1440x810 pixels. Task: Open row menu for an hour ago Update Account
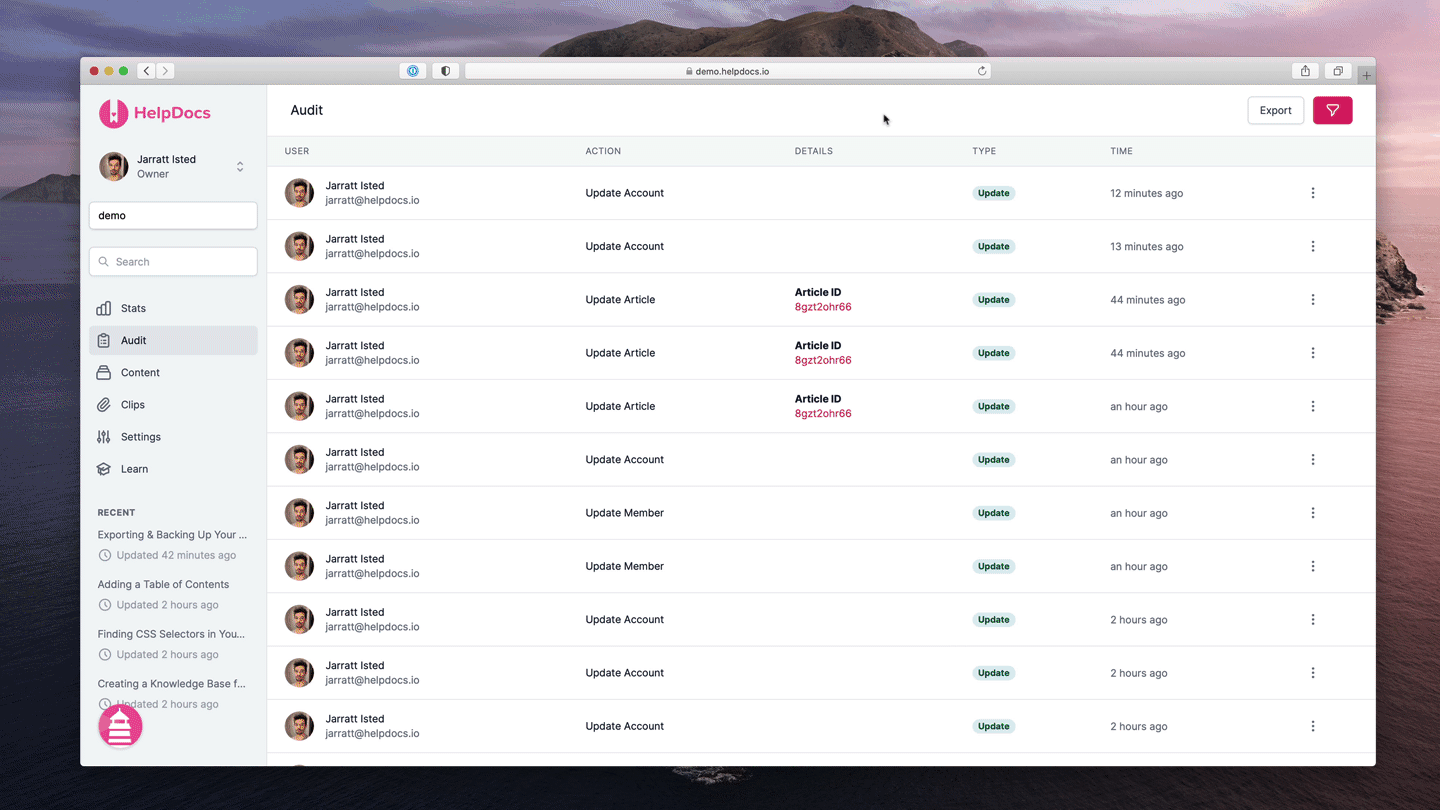click(1313, 459)
